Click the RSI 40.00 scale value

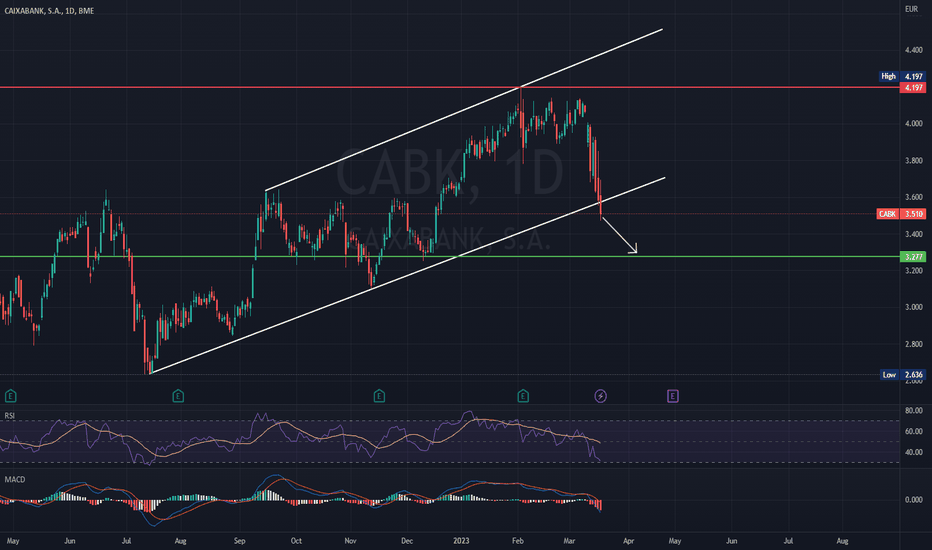pos(914,452)
